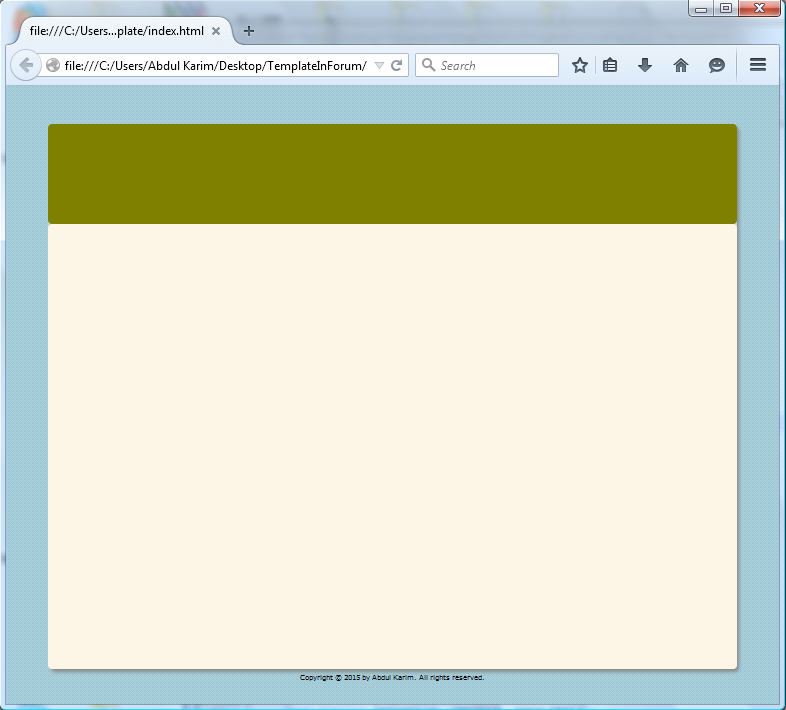Go back using the back arrow

tap(25, 65)
